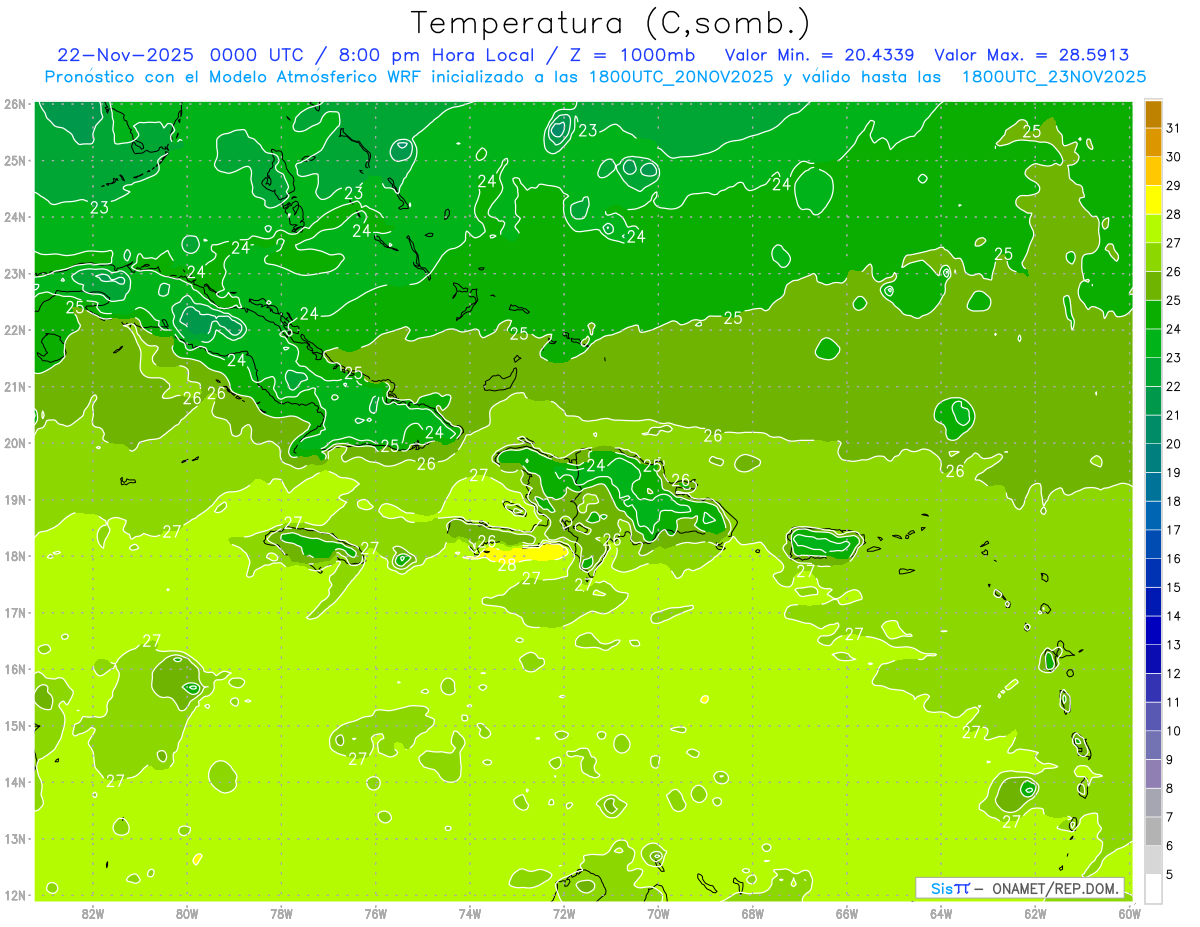Viewport: 1200px width, 927px height.
Task: Click the color scale label '29'
Action: coord(1174,186)
